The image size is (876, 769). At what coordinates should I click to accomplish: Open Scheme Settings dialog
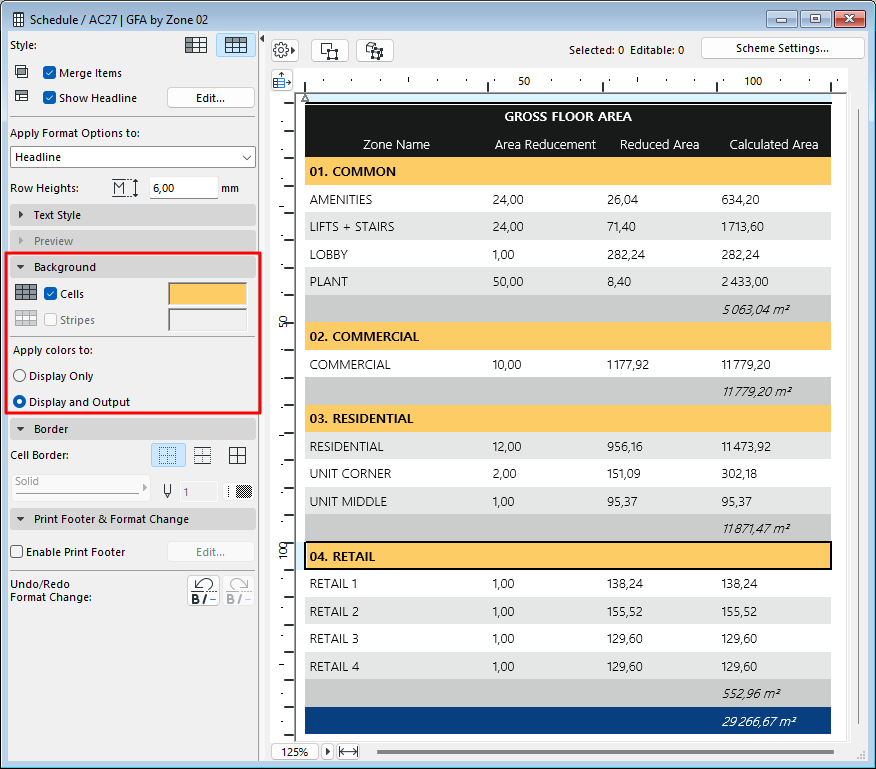pyautogui.click(x=782, y=48)
